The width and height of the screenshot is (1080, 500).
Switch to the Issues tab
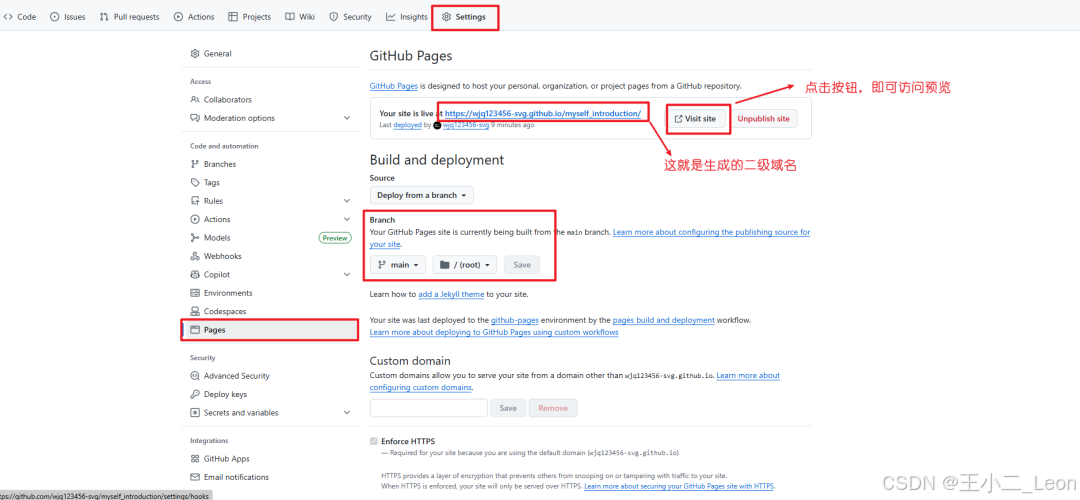tap(68, 17)
